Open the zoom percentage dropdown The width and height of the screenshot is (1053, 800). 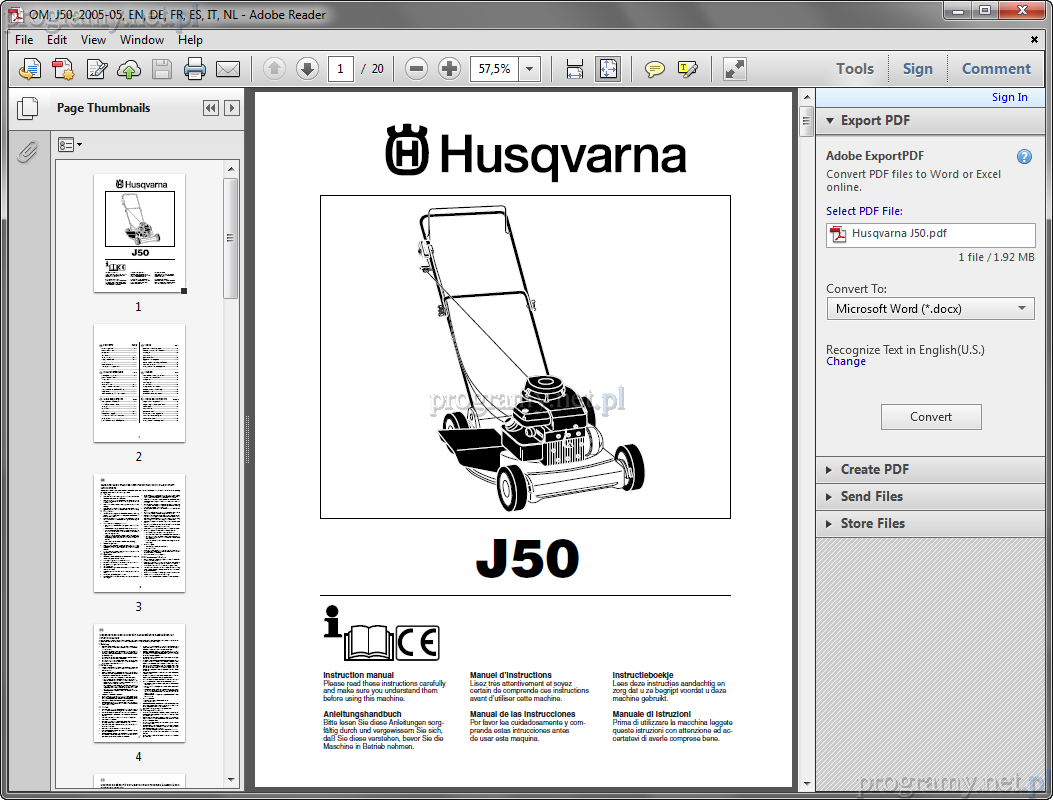click(x=529, y=69)
